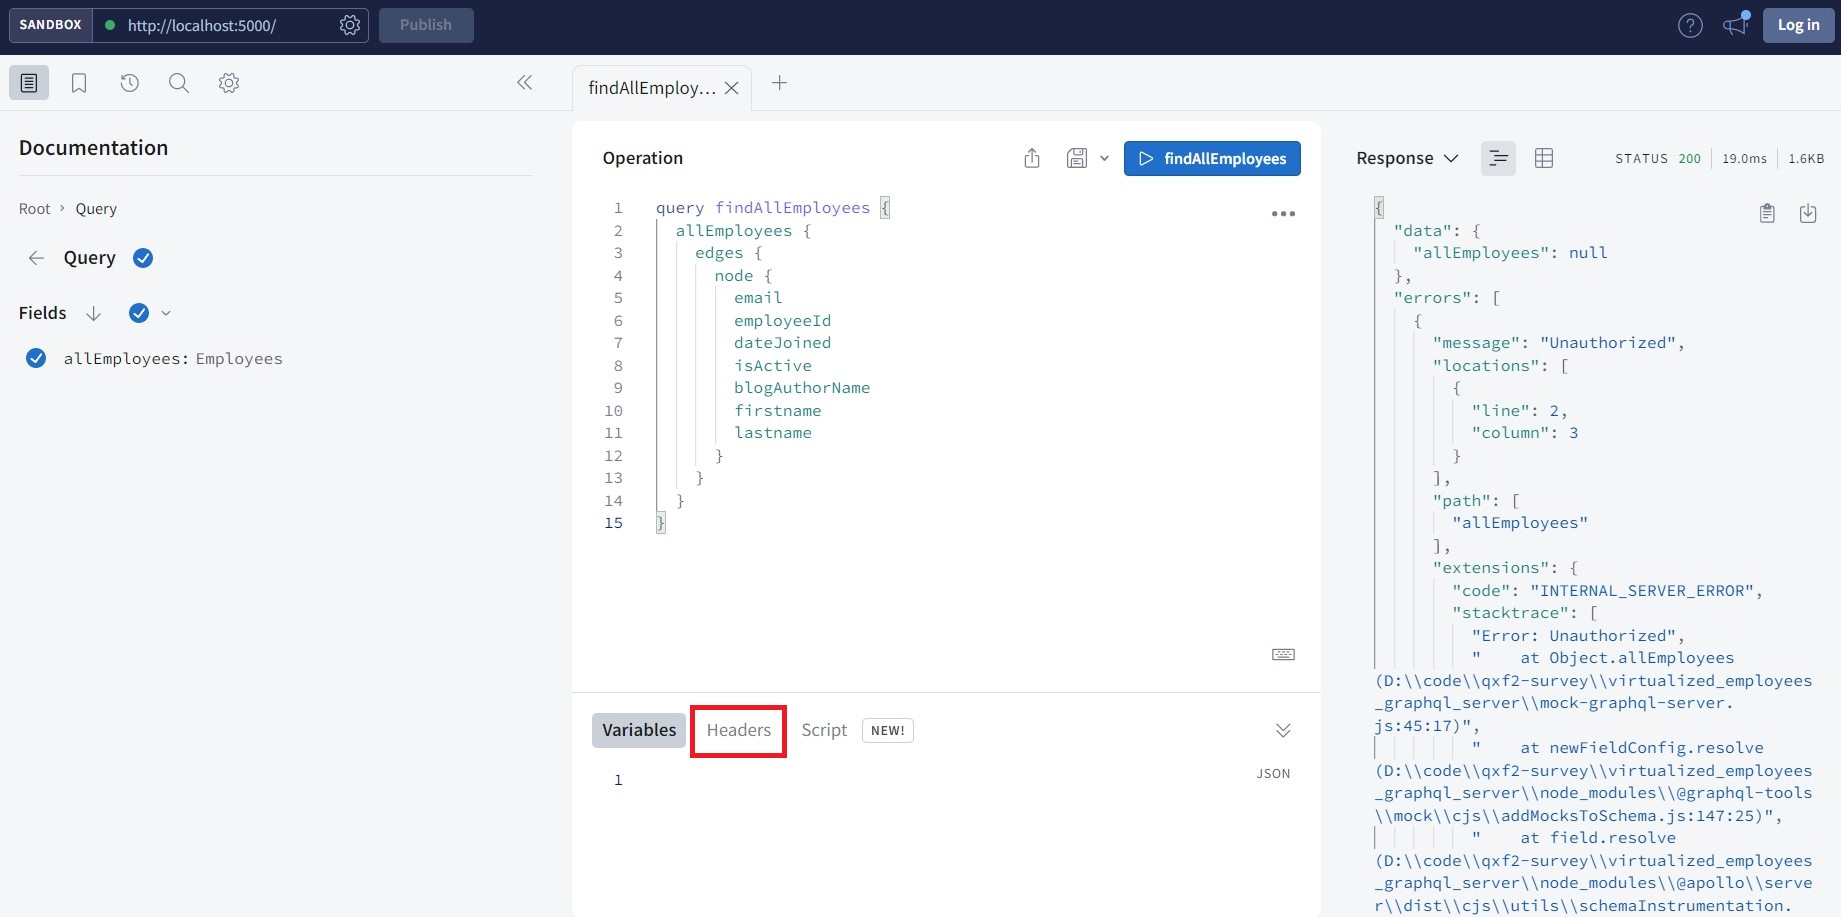
Task: Switch response to table view
Action: pos(1544,158)
